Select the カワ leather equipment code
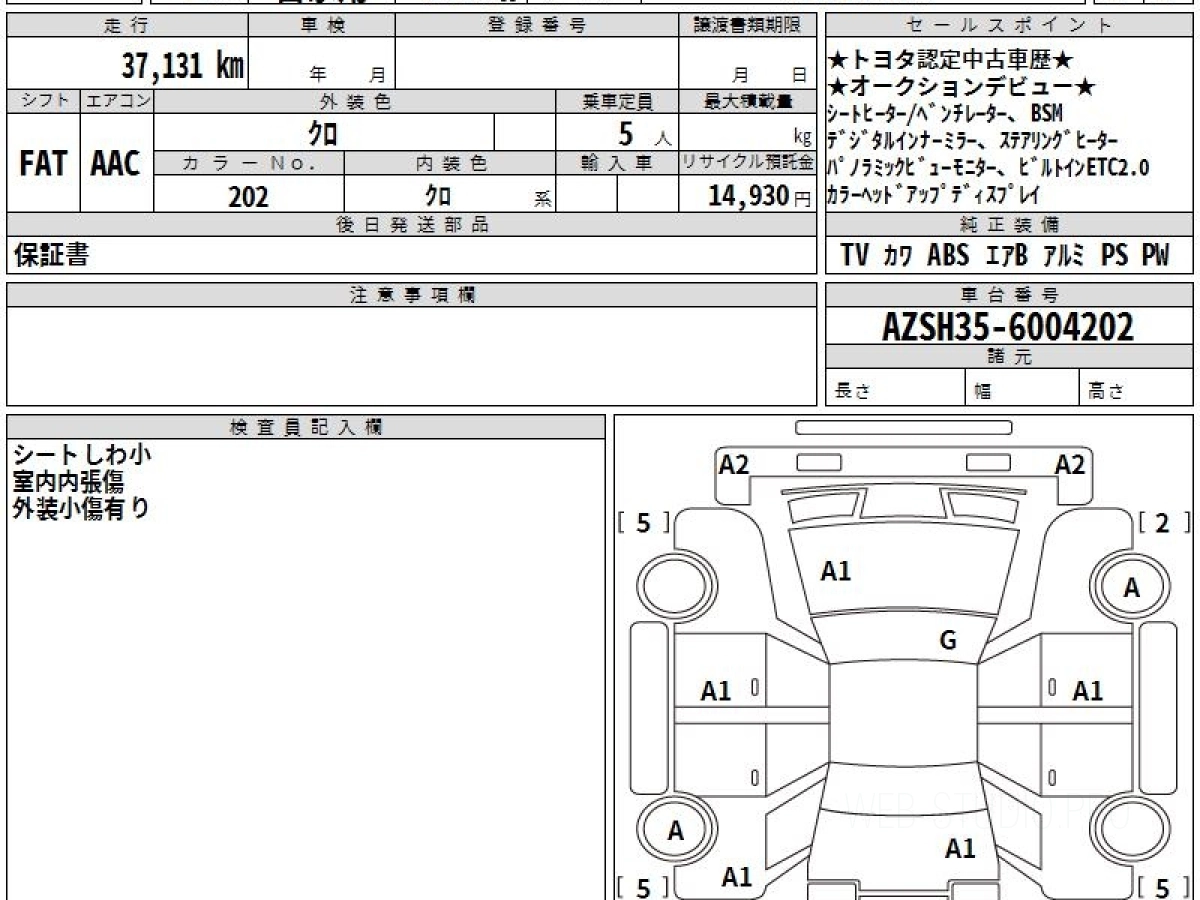Viewport: 1200px width, 900px height. [x=899, y=256]
